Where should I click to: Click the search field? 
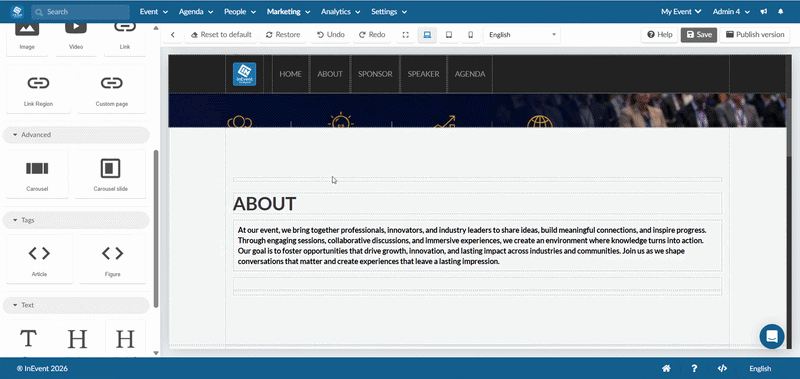pyautogui.click(x=80, y=12)
